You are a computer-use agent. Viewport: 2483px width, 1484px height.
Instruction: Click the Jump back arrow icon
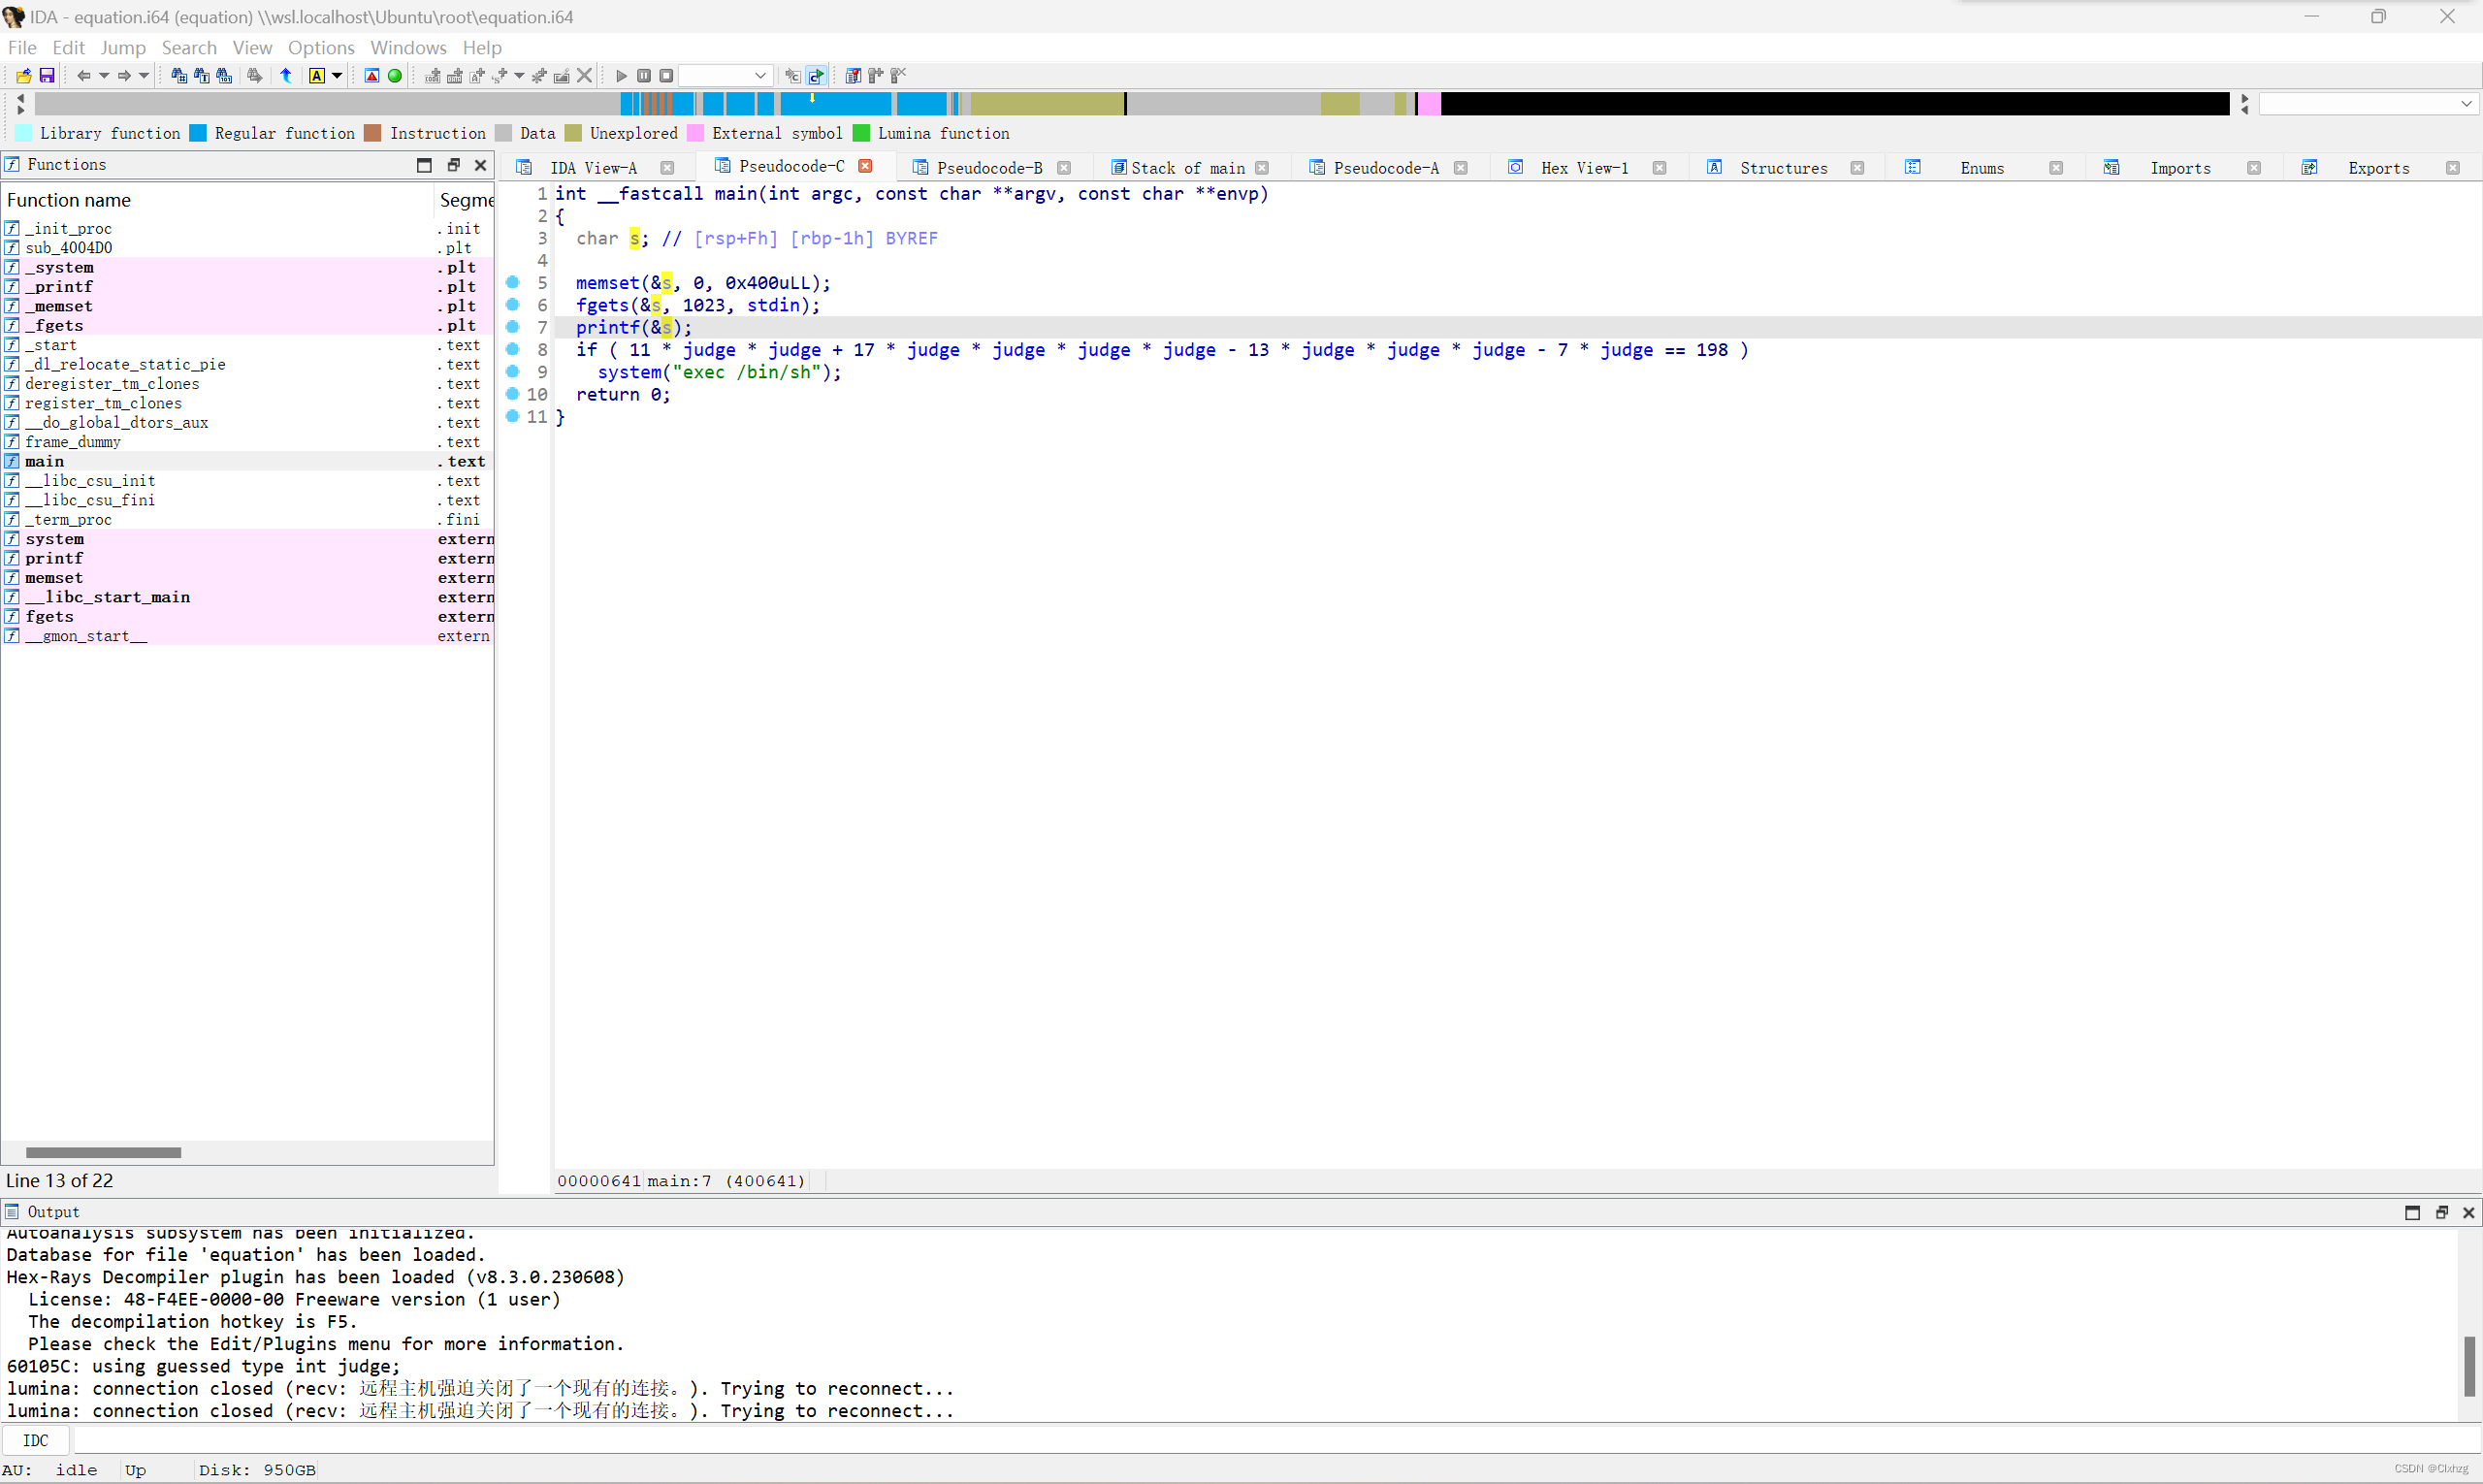(84, 76)
